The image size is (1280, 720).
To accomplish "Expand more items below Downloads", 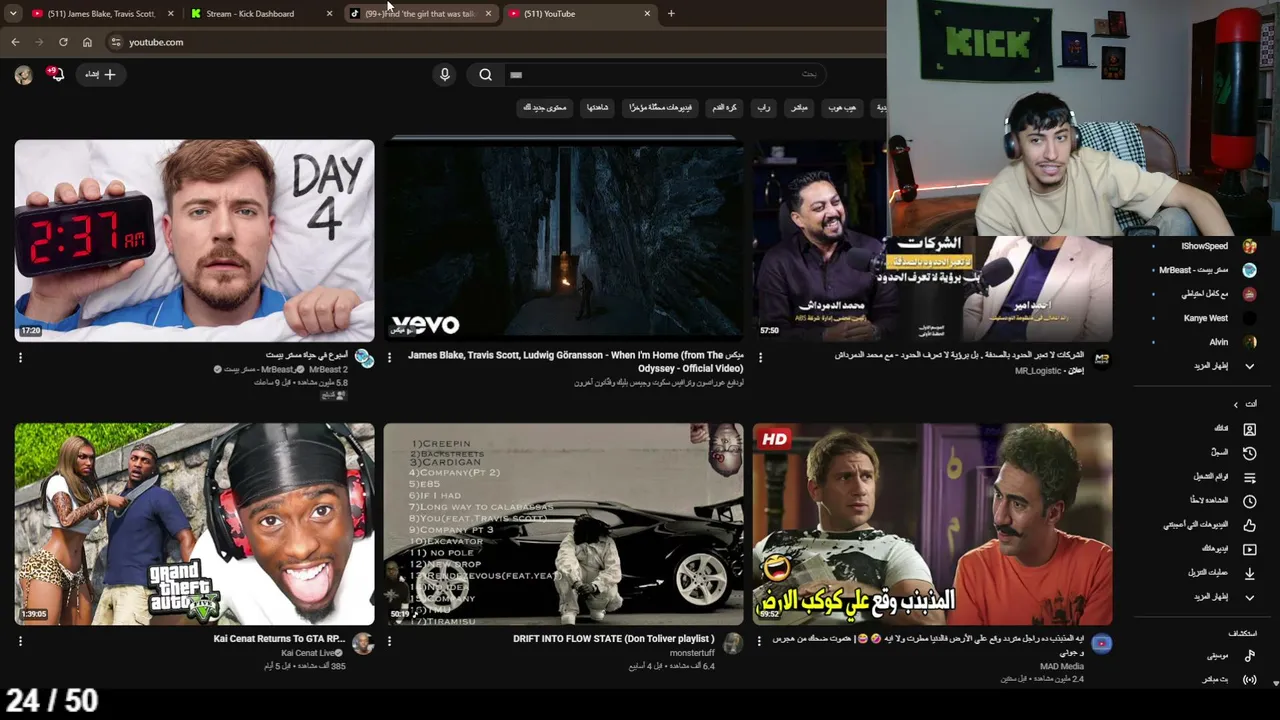I will pyautogui.click(x=1249, y=597).
